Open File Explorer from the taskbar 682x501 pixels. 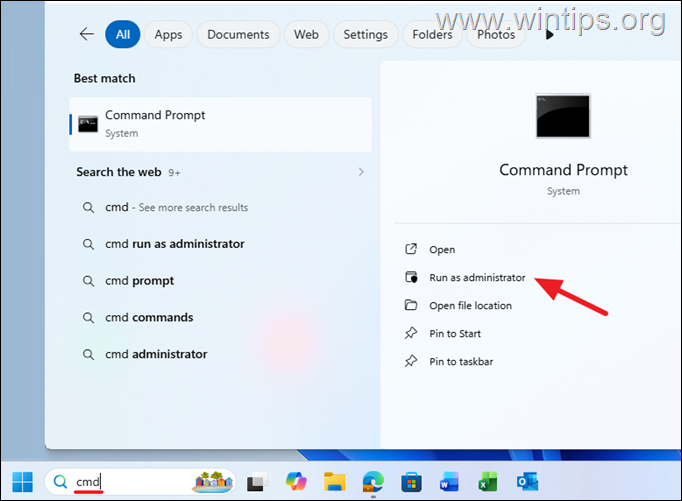point(334,482)
